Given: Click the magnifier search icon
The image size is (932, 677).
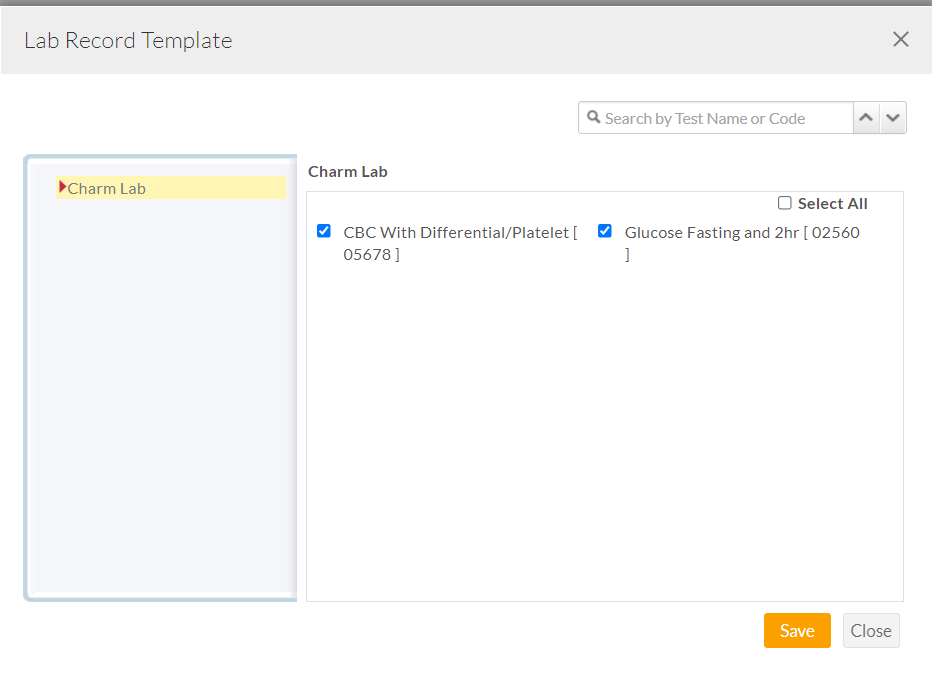Looking at the screenshot, I should [593, 117].
